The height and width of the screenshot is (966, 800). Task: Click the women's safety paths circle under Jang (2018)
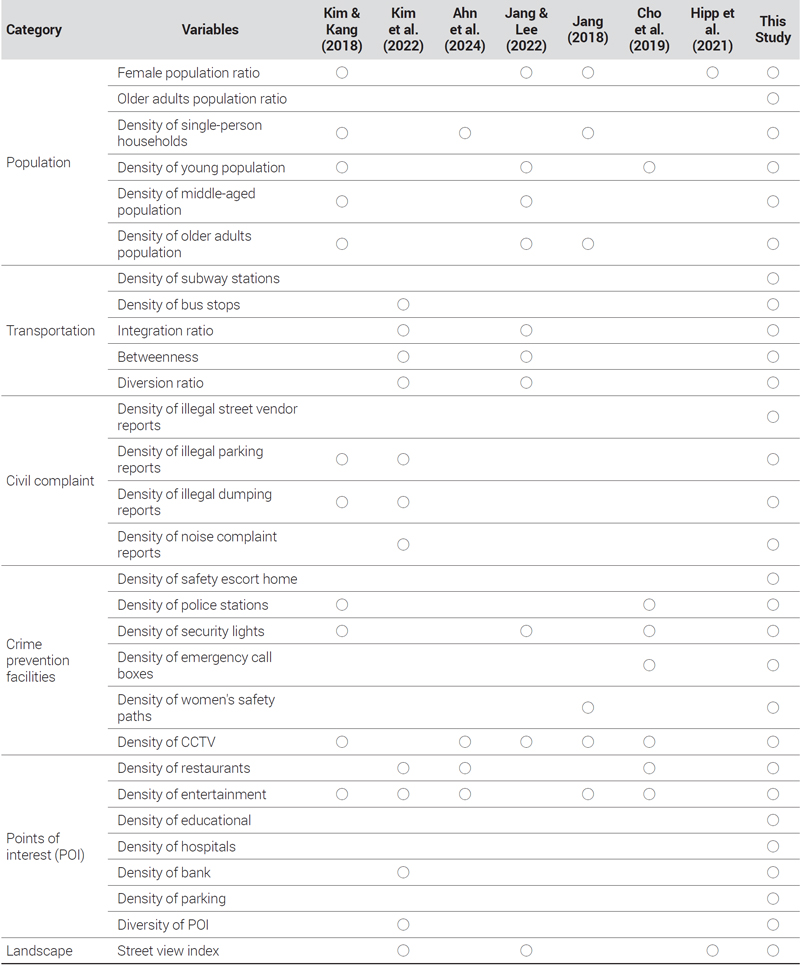pyautogui.click(x=588, y=707)
